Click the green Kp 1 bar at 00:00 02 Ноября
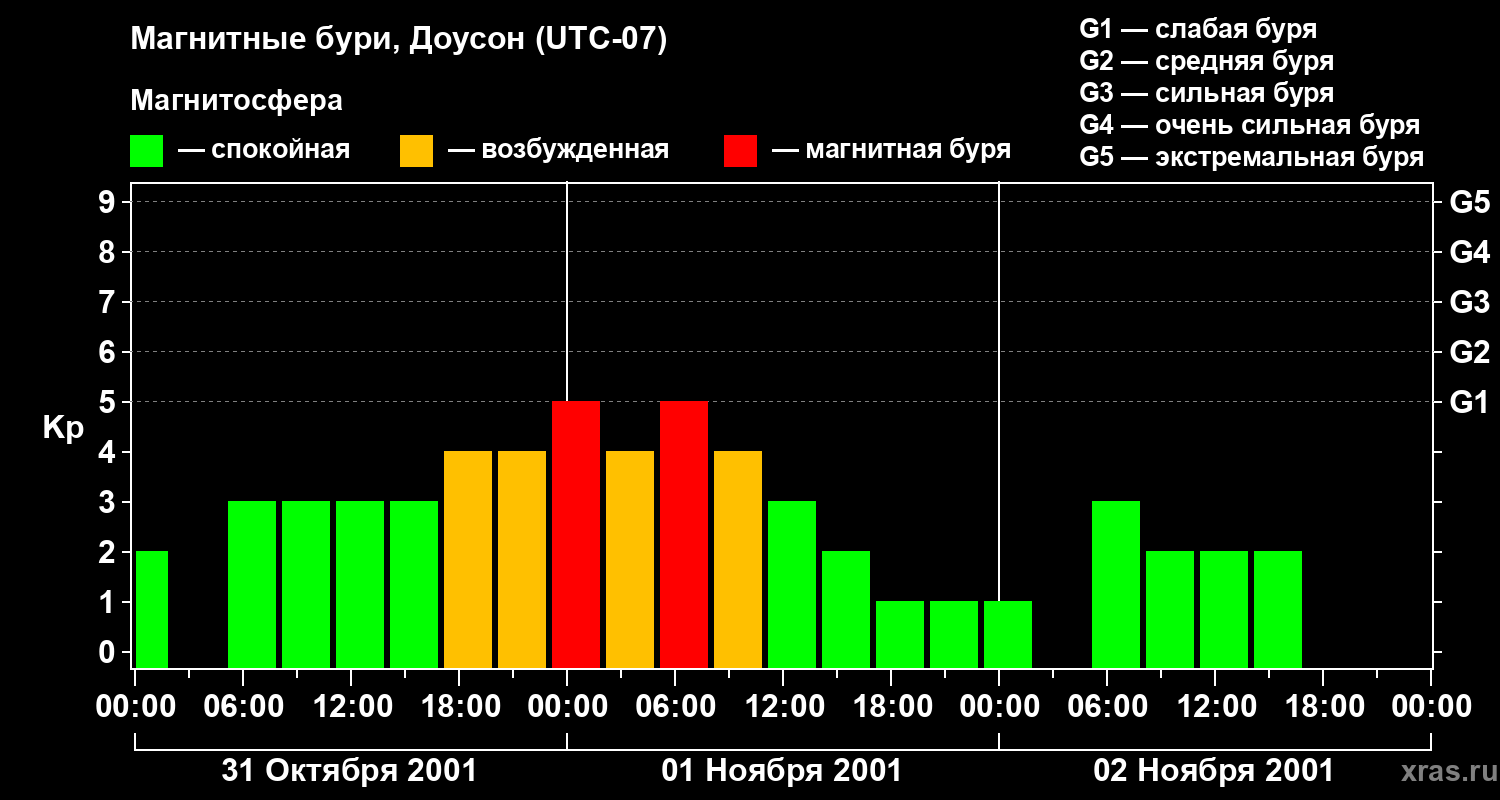The height and width of the screenshot is (800, 1500). point(1008,634)
